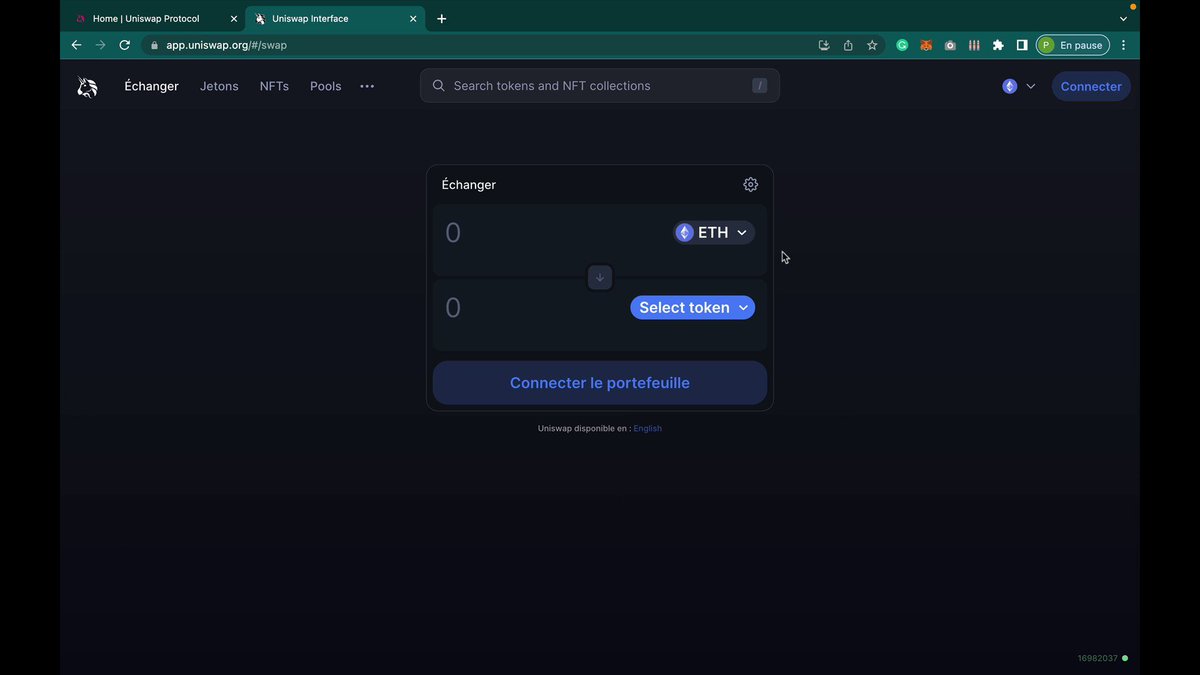Image resolution: width=1200 pixels, height=675 pixels.
Task: Click the share page icon
Action: click(x=848, y=45)
